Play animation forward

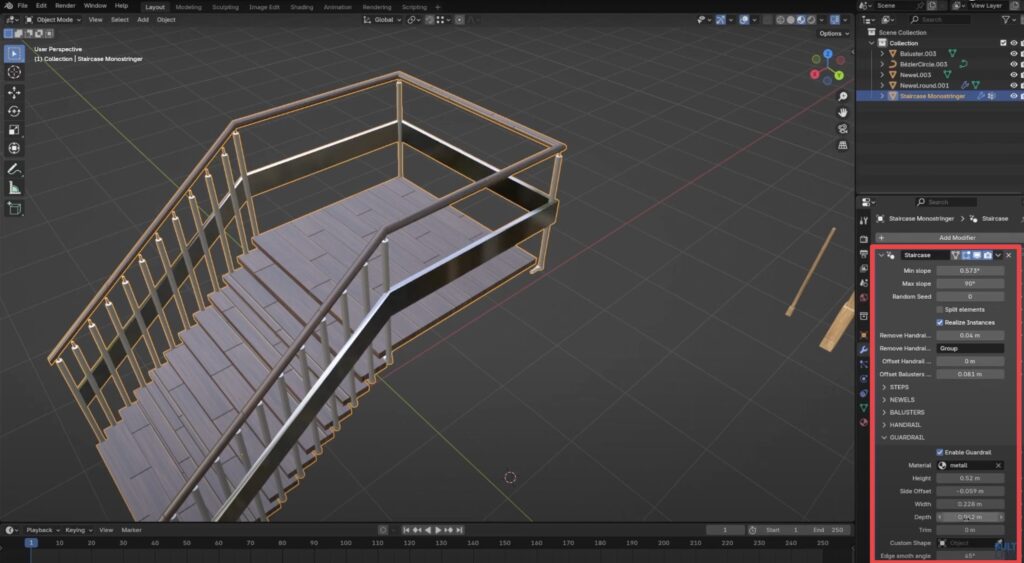point(438,530)
